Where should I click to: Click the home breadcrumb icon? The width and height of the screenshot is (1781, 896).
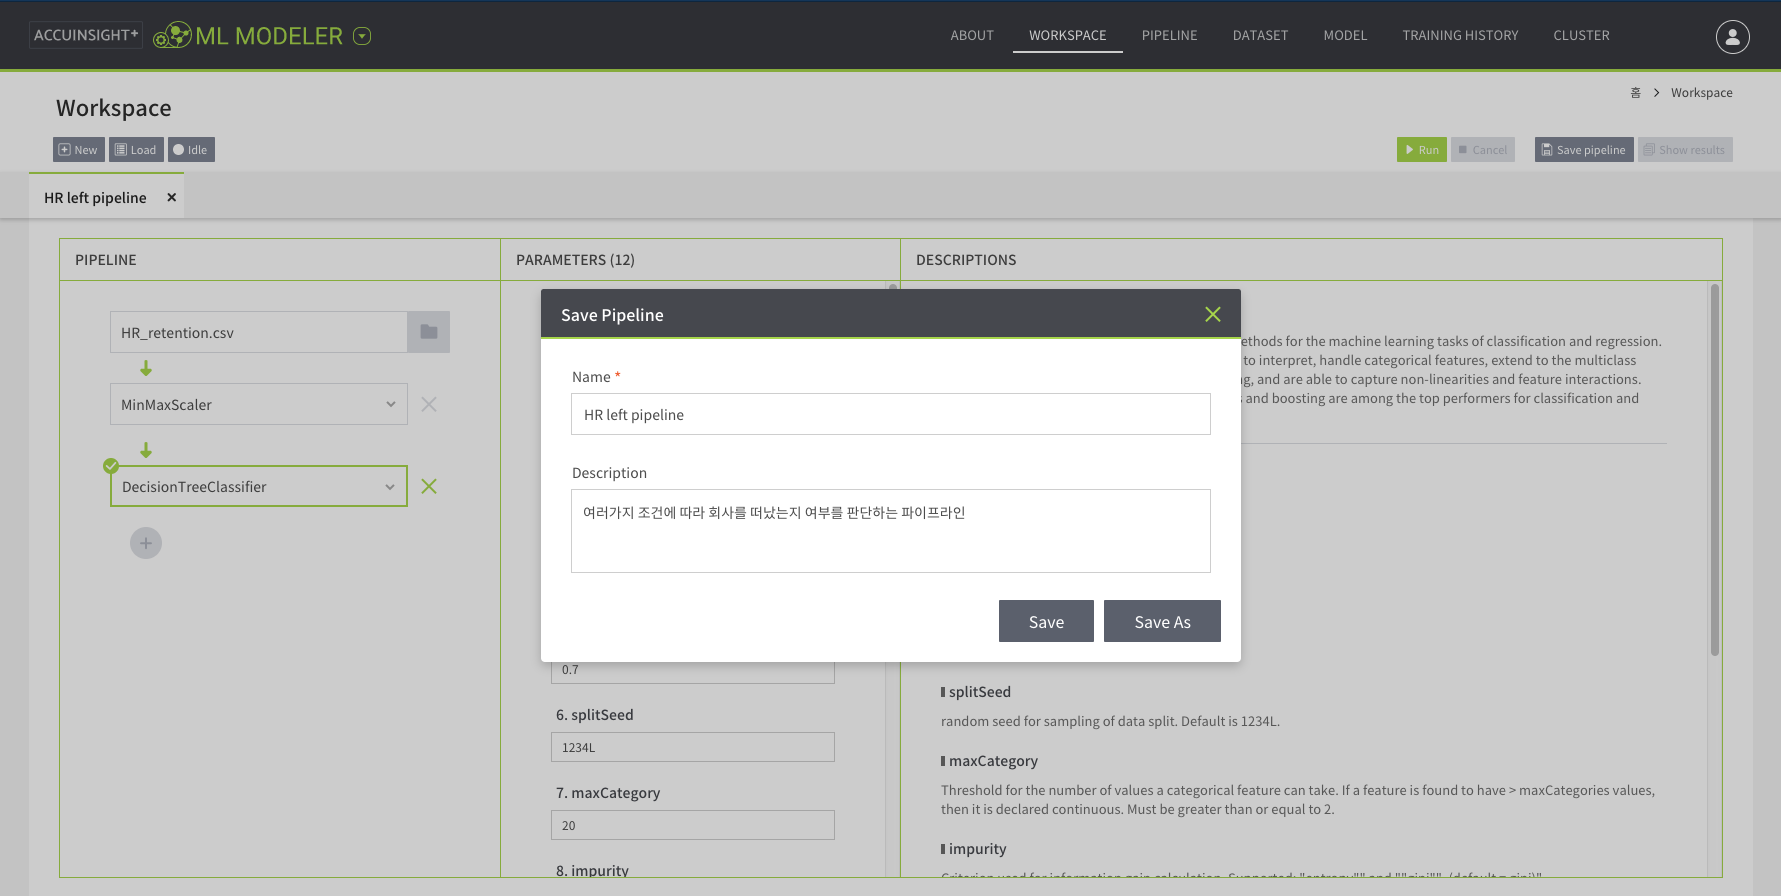pos(1636,93)
